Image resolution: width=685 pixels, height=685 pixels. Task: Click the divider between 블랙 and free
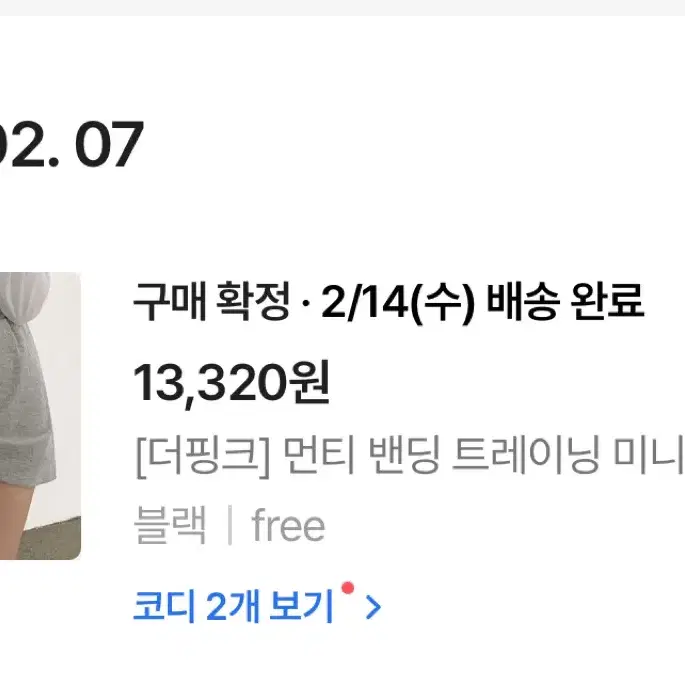point(230,525)
